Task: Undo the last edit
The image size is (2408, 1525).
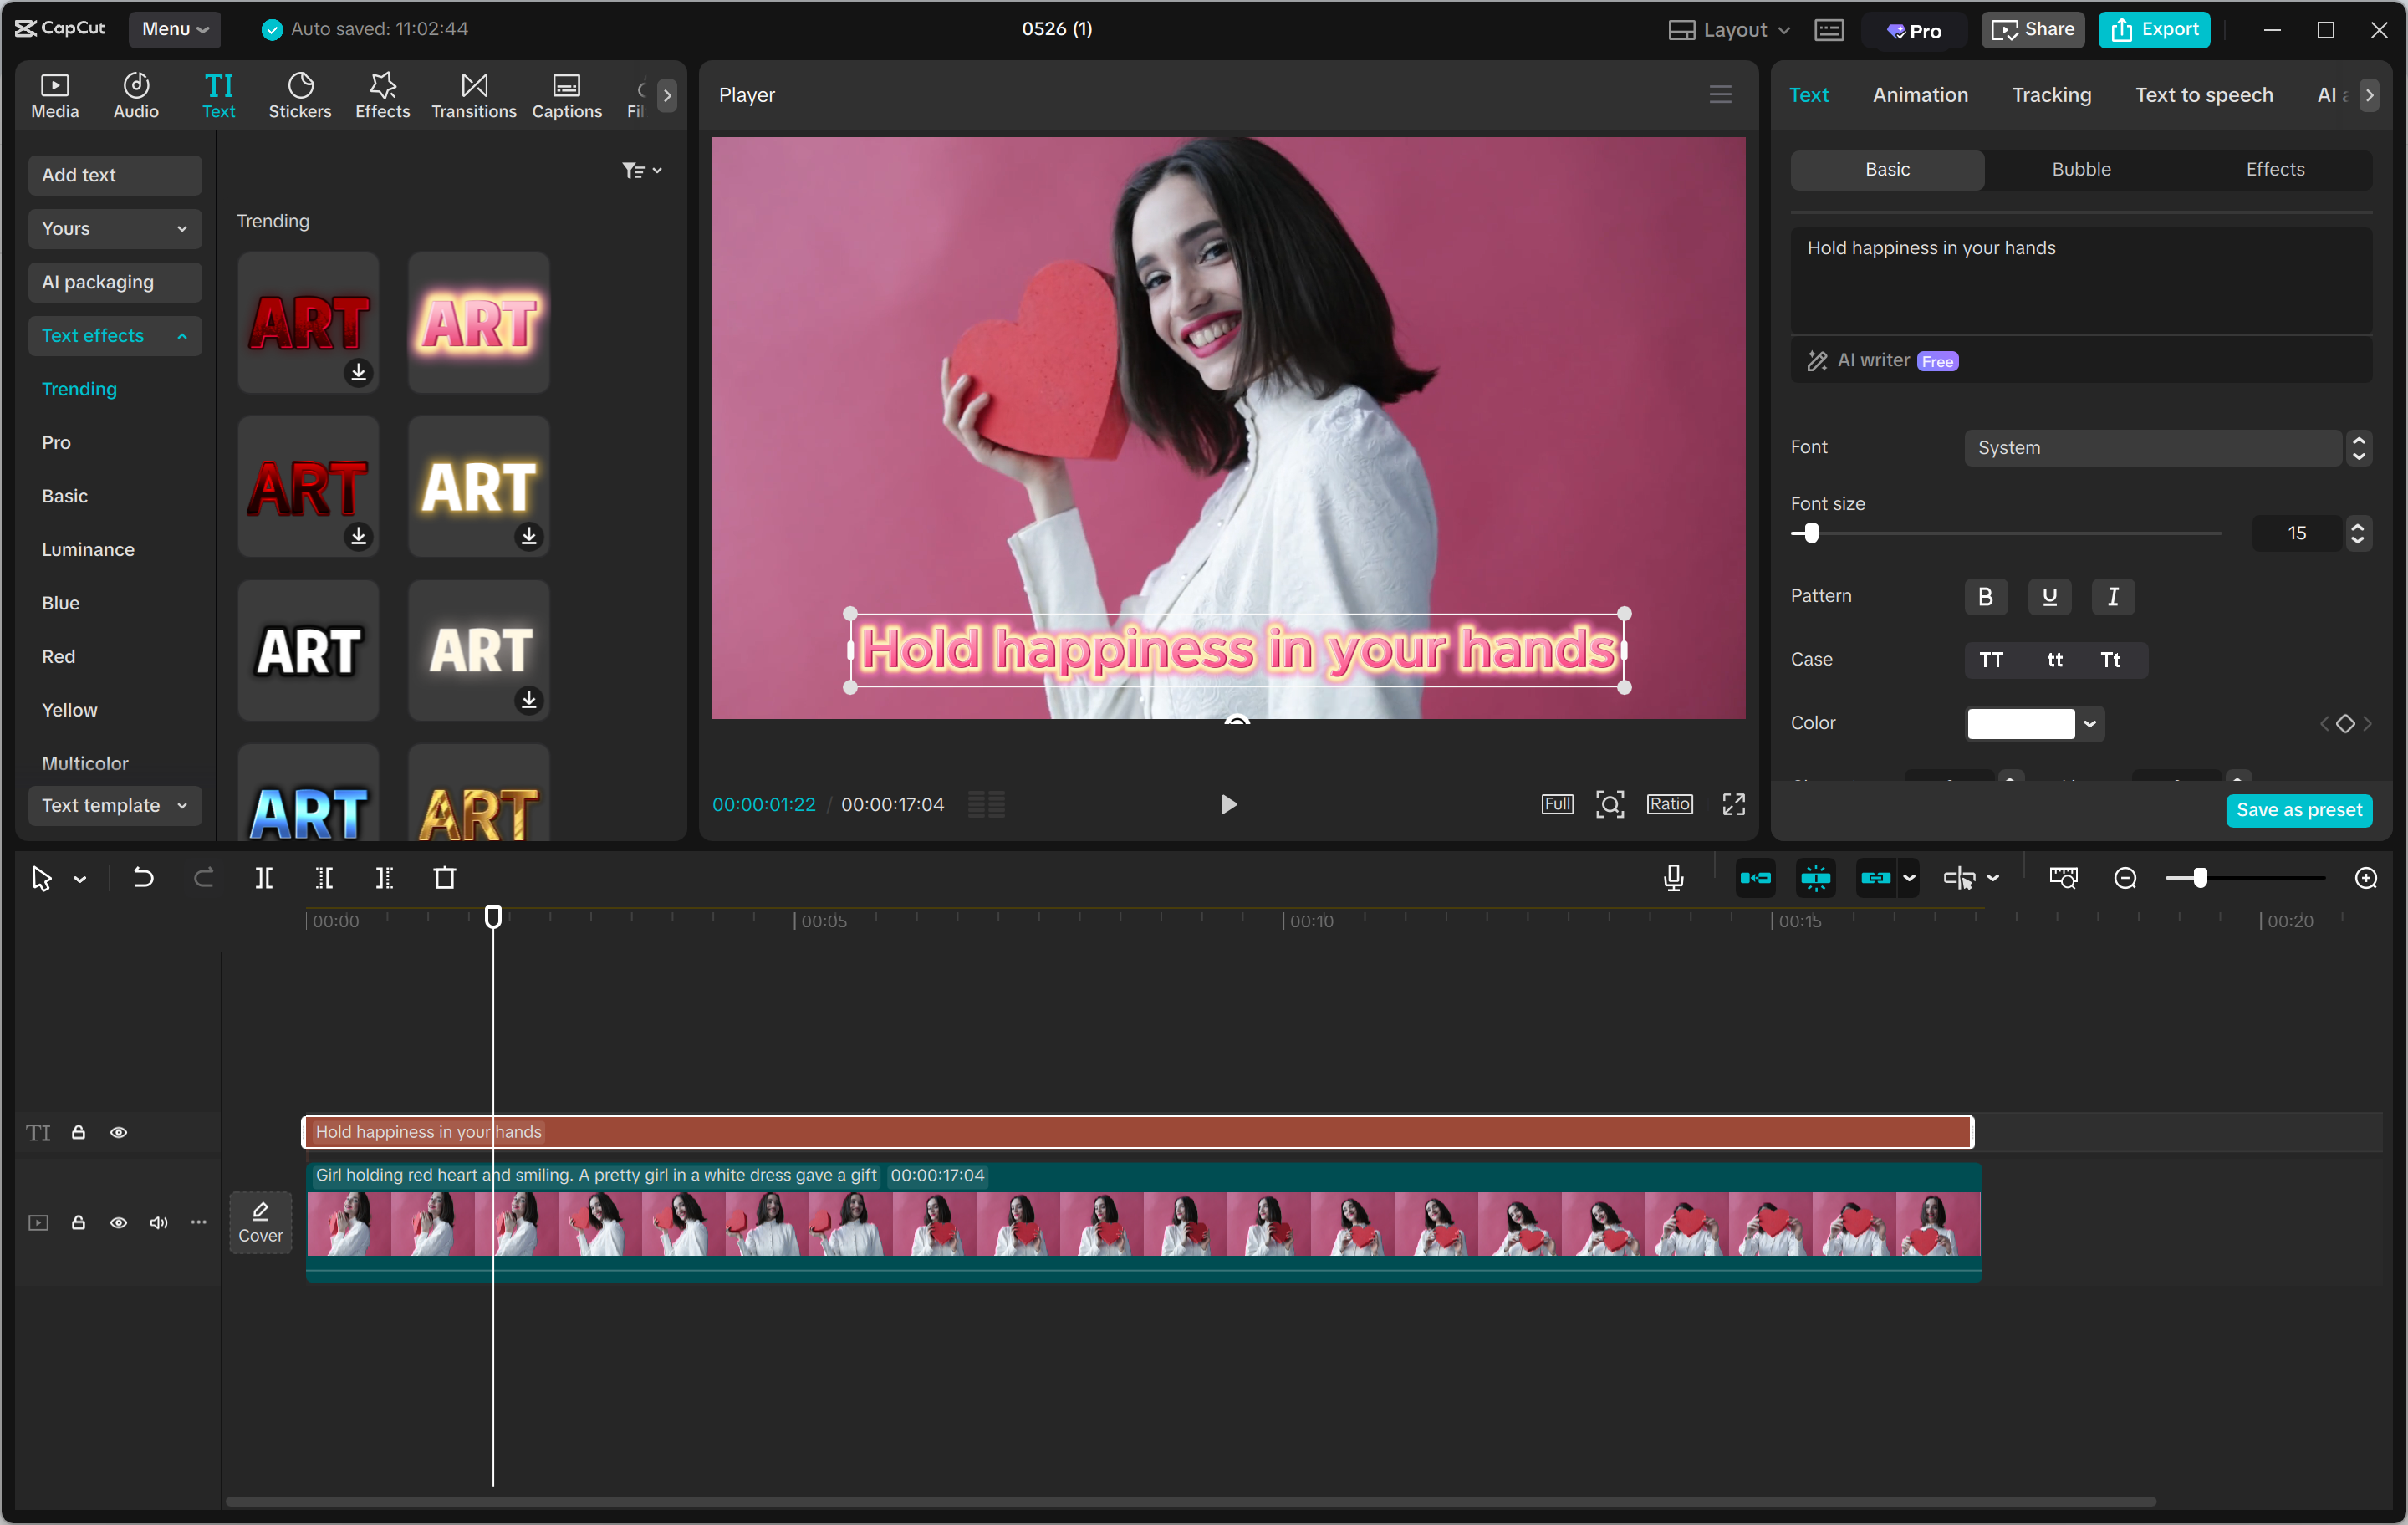Action: 143,878
